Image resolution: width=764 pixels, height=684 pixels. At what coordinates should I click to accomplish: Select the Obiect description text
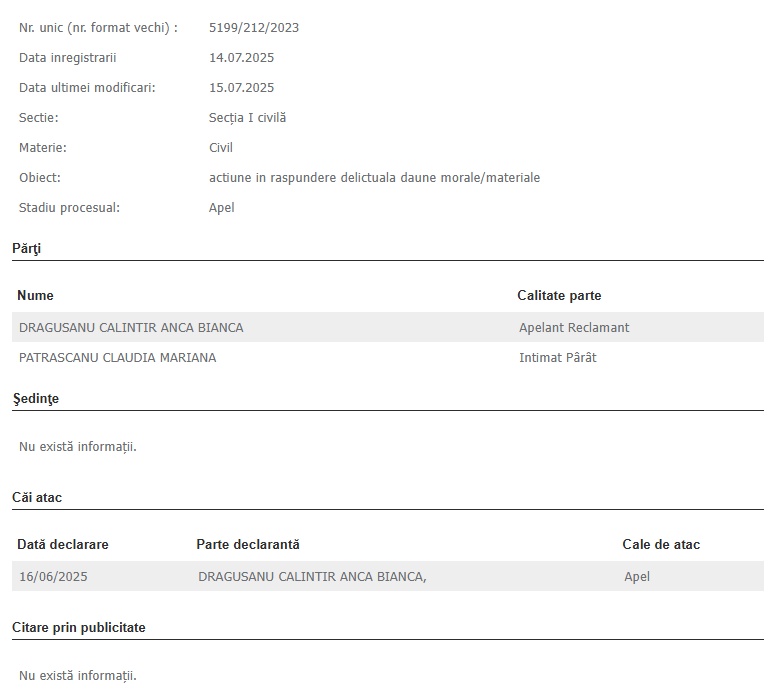pos(375,178)
